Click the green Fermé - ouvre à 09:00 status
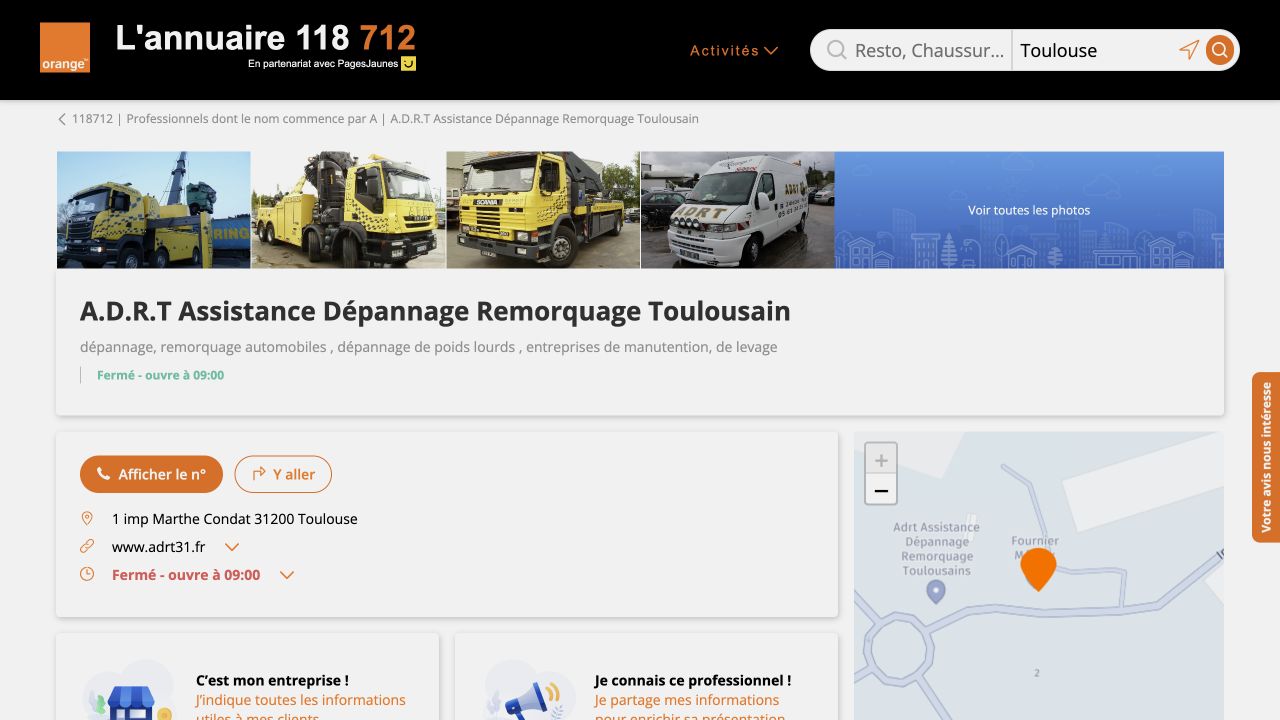The width and height of the screenshot is (1280, 720). click(160, 375)
